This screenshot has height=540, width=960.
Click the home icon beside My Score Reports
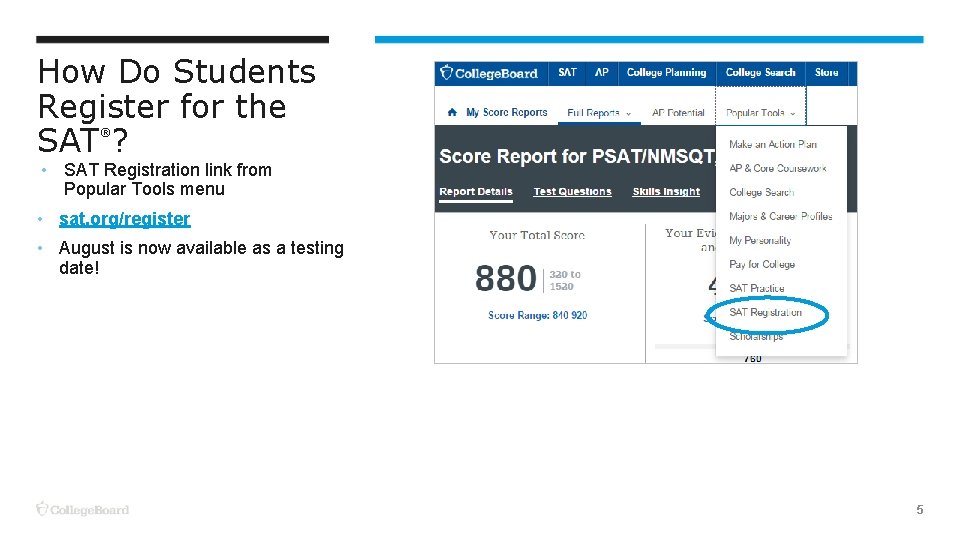click(x=452, y=112)
